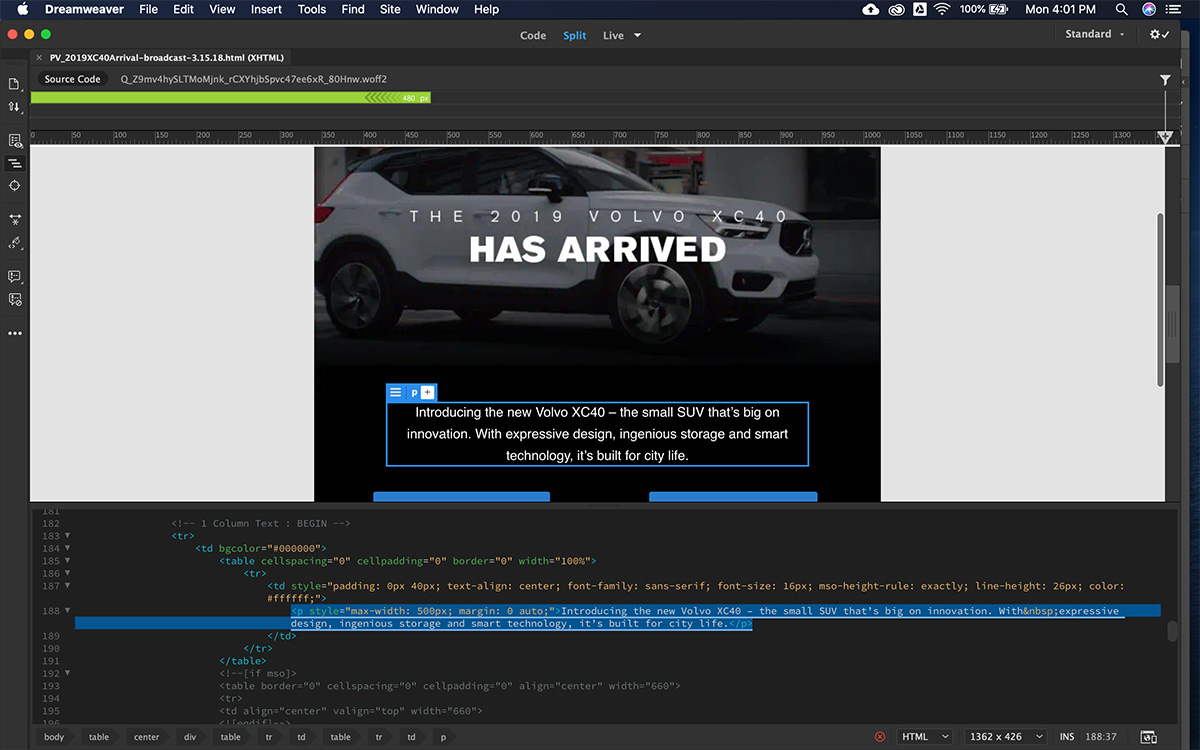This screenshot has height=750, width=1200.
Task: Click File Management up-down arrows icon
Action: pos(15,106)
